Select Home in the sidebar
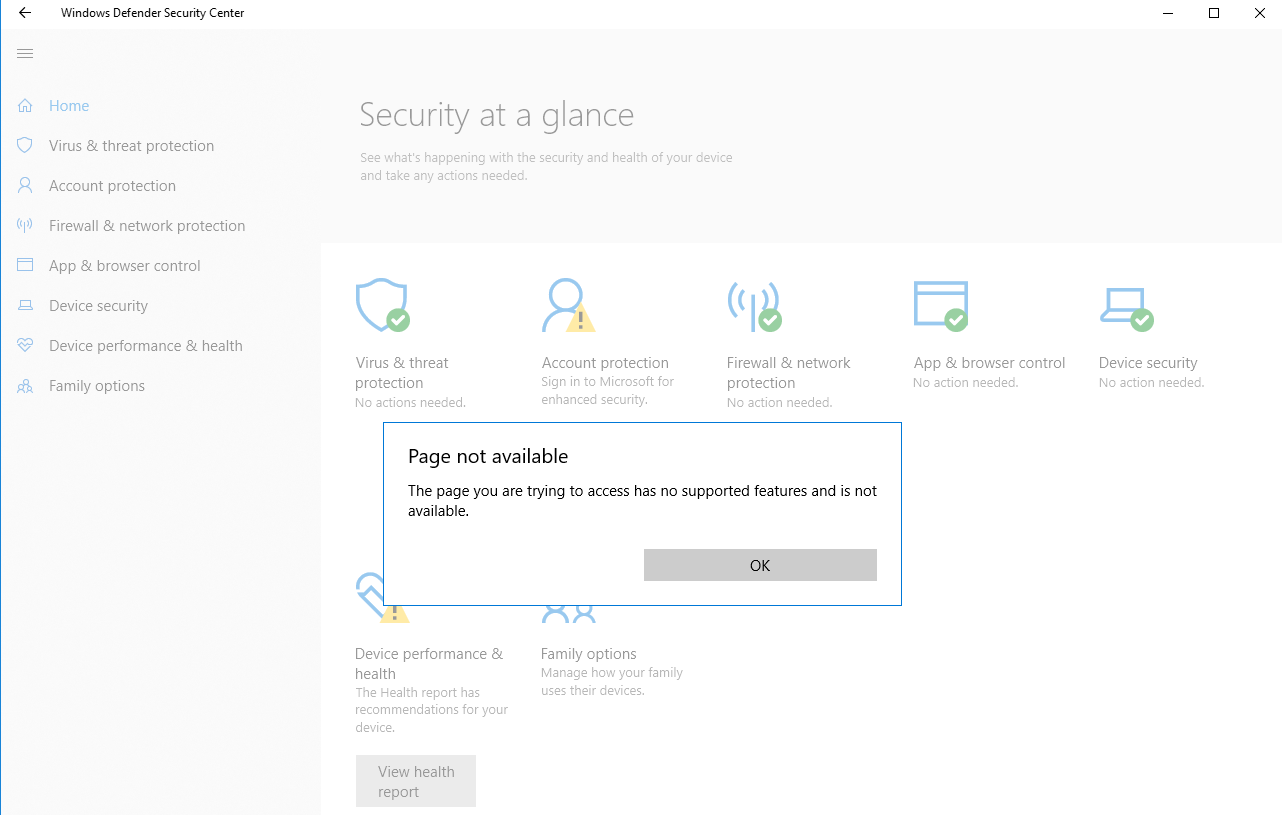1282x815 pixels. coord(69,105)
